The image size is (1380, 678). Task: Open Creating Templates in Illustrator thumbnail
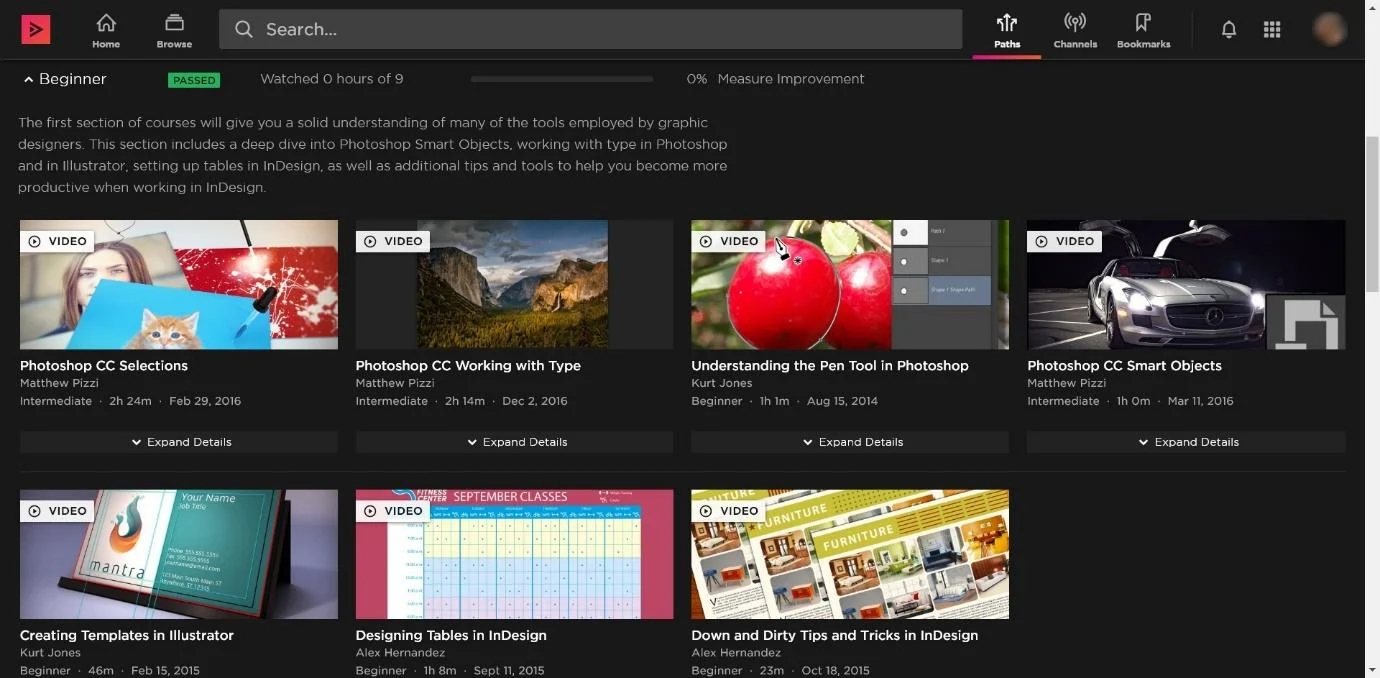[x=179, y=554]
